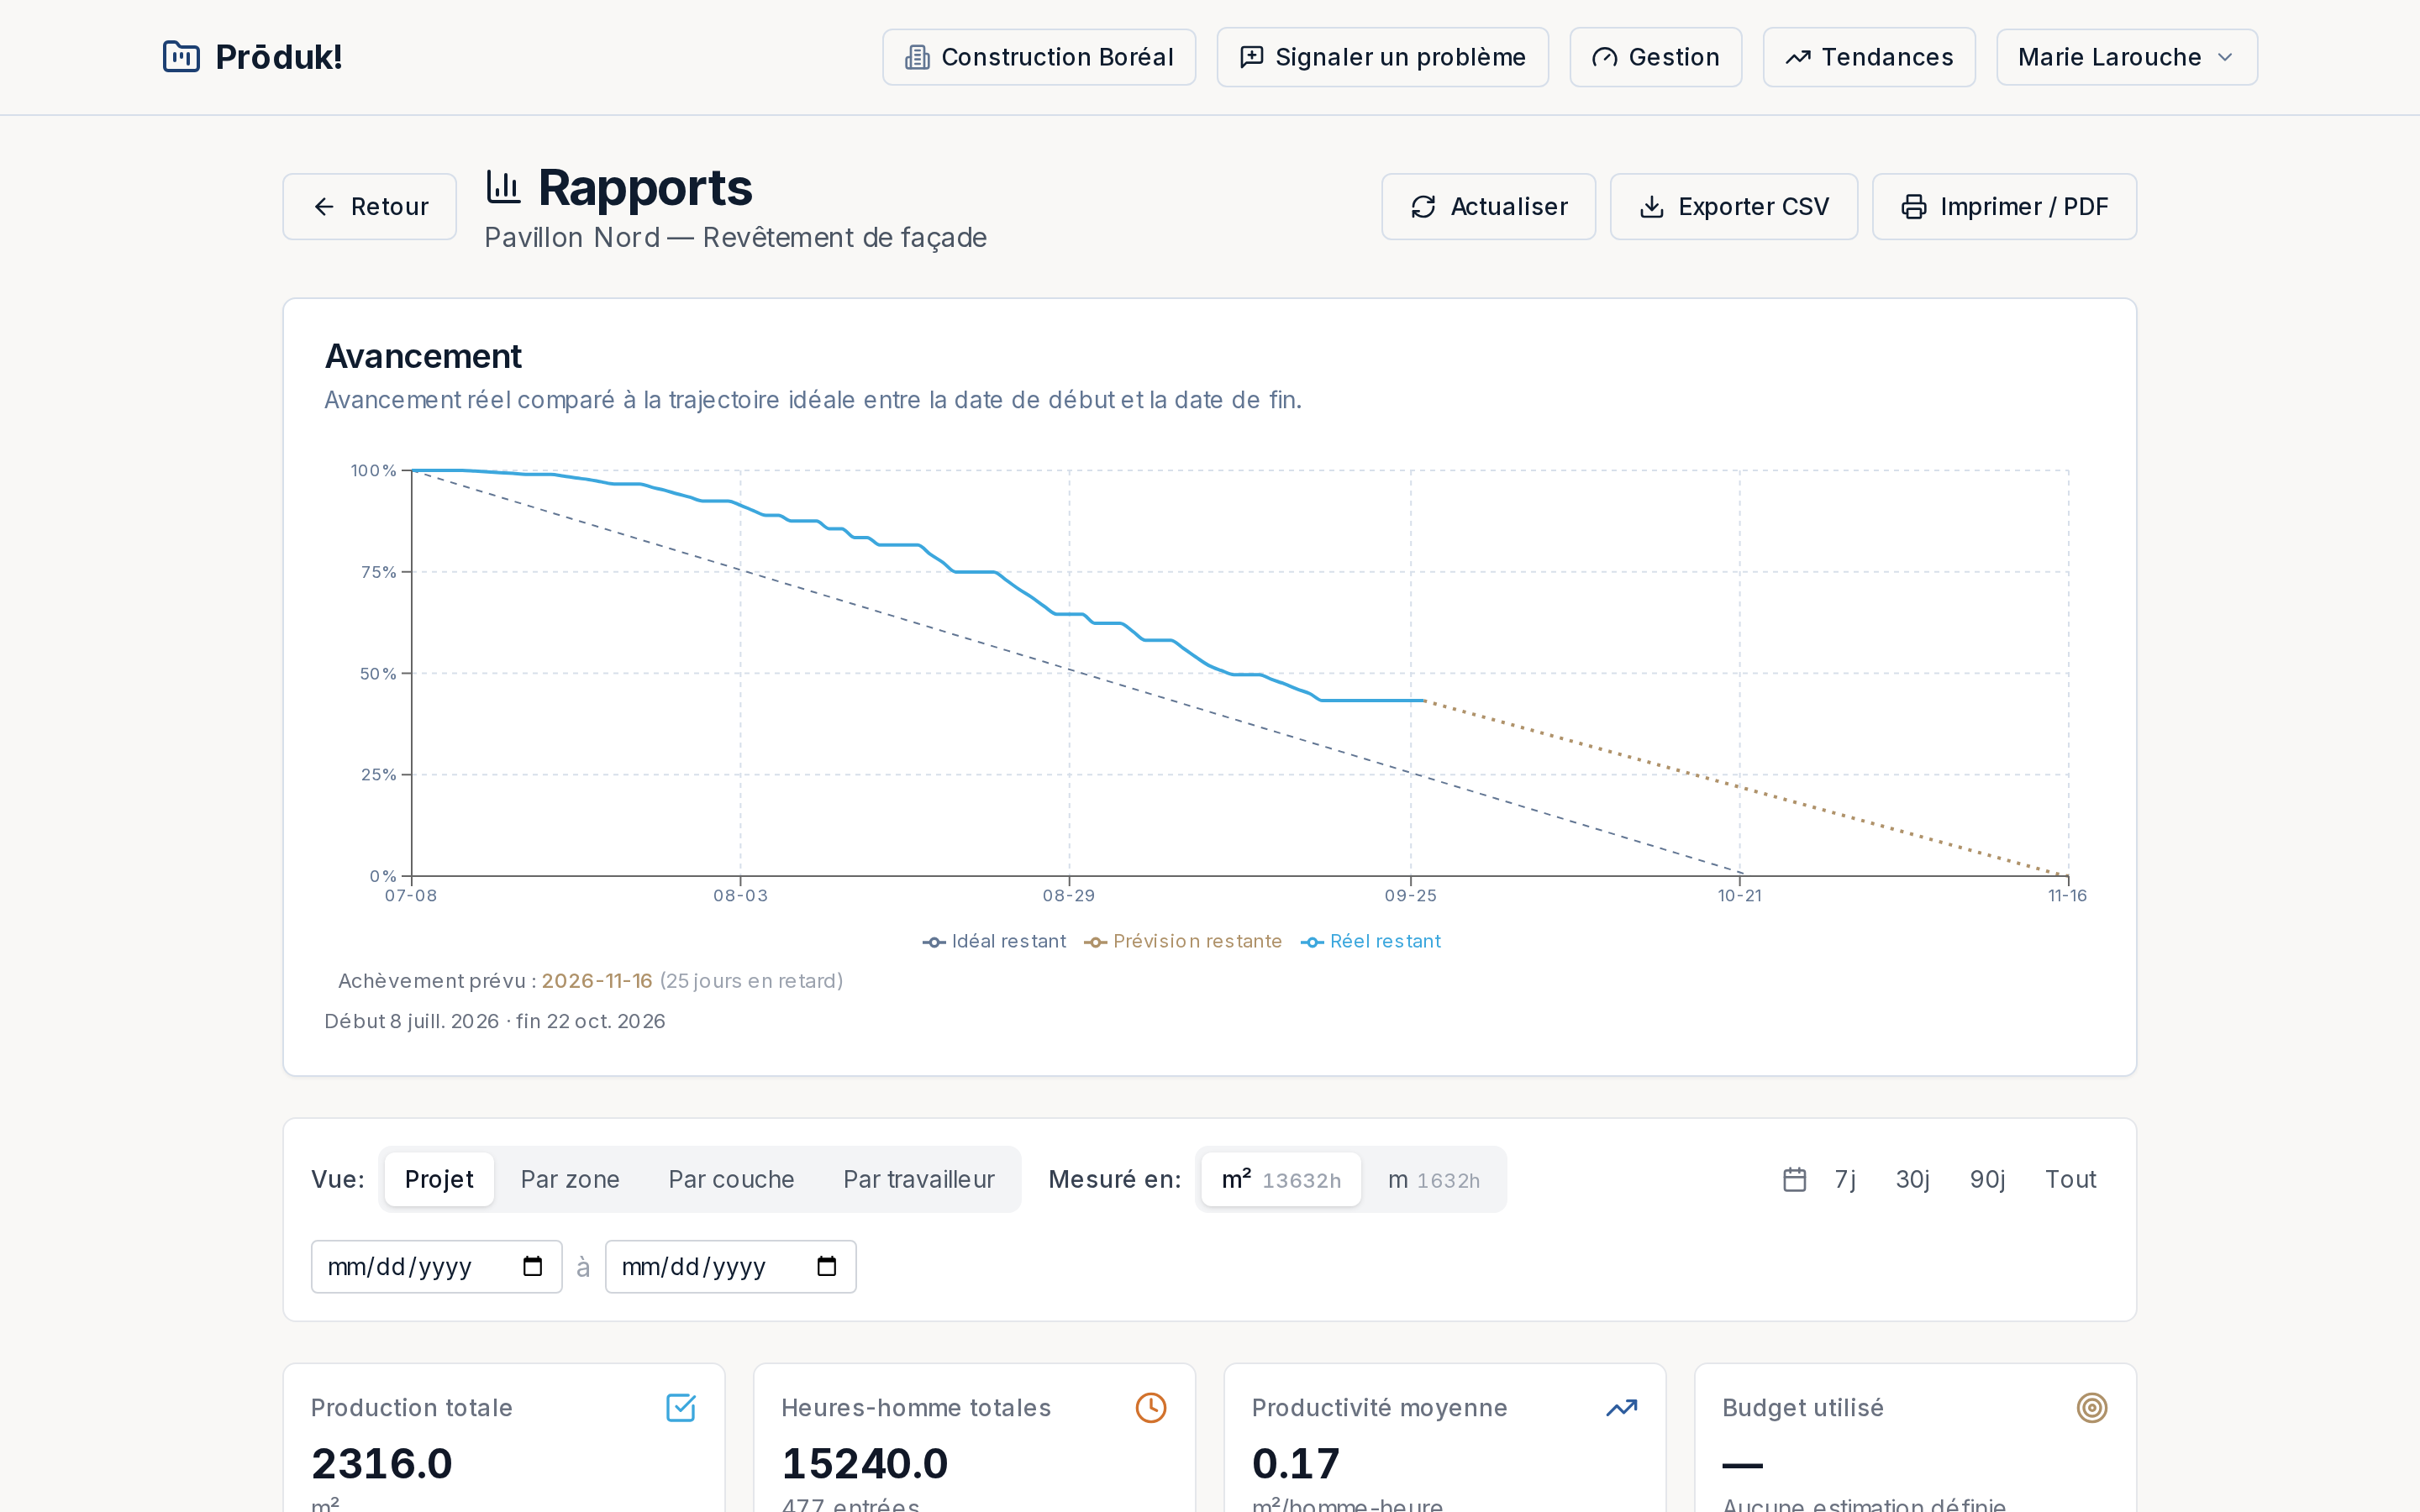Select the Projet view tab
The image size is (2420, 1512).
coord(439,1179)
